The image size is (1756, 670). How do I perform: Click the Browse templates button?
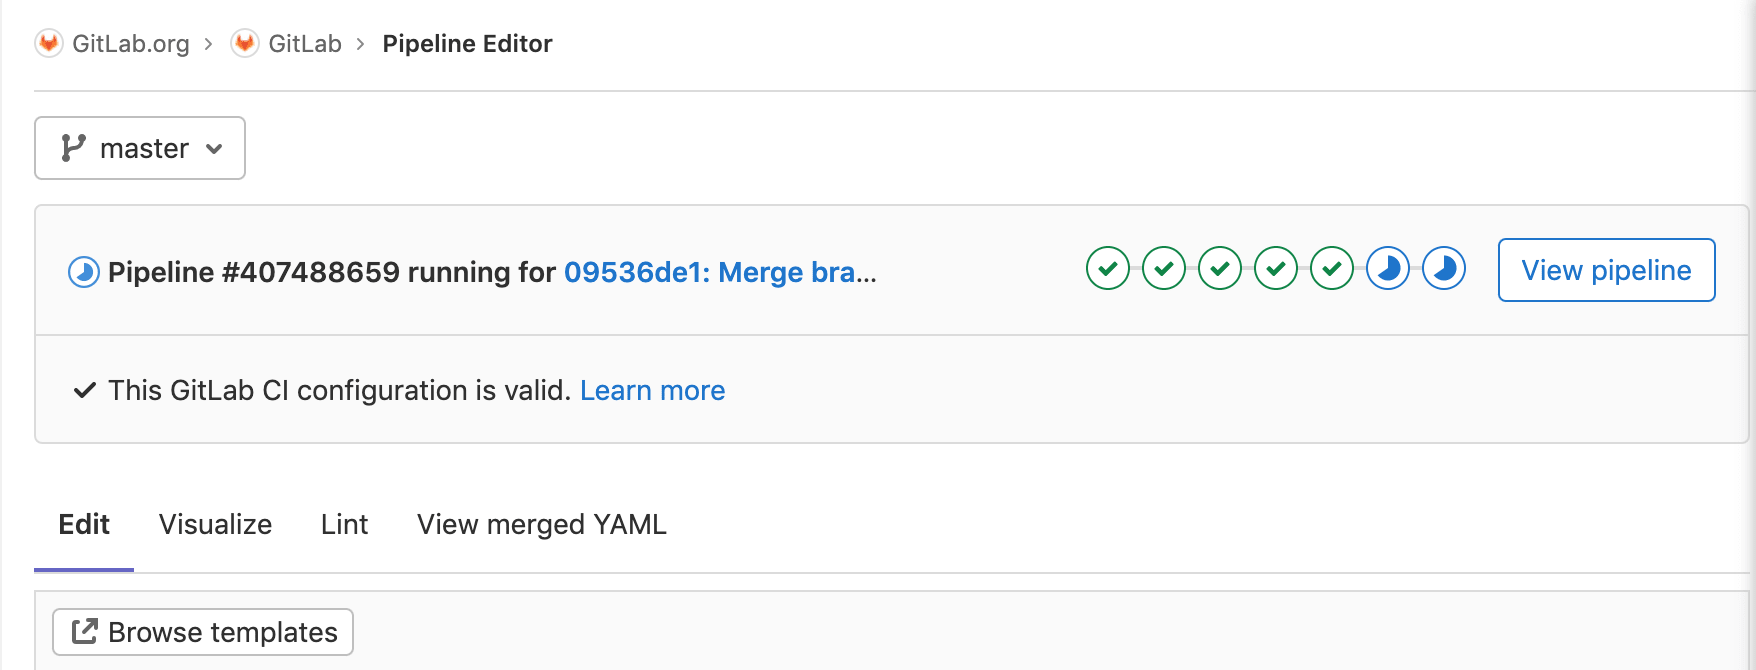202,632
